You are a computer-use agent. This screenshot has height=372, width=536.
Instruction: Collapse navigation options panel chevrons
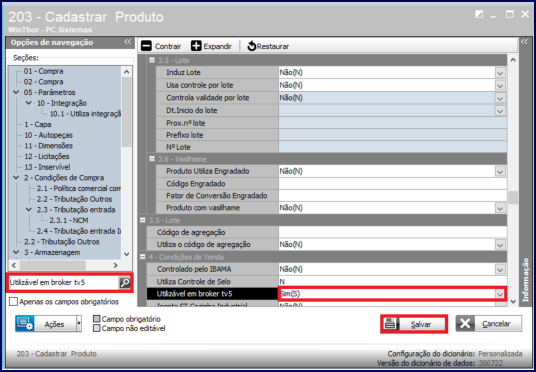[128, 42]
